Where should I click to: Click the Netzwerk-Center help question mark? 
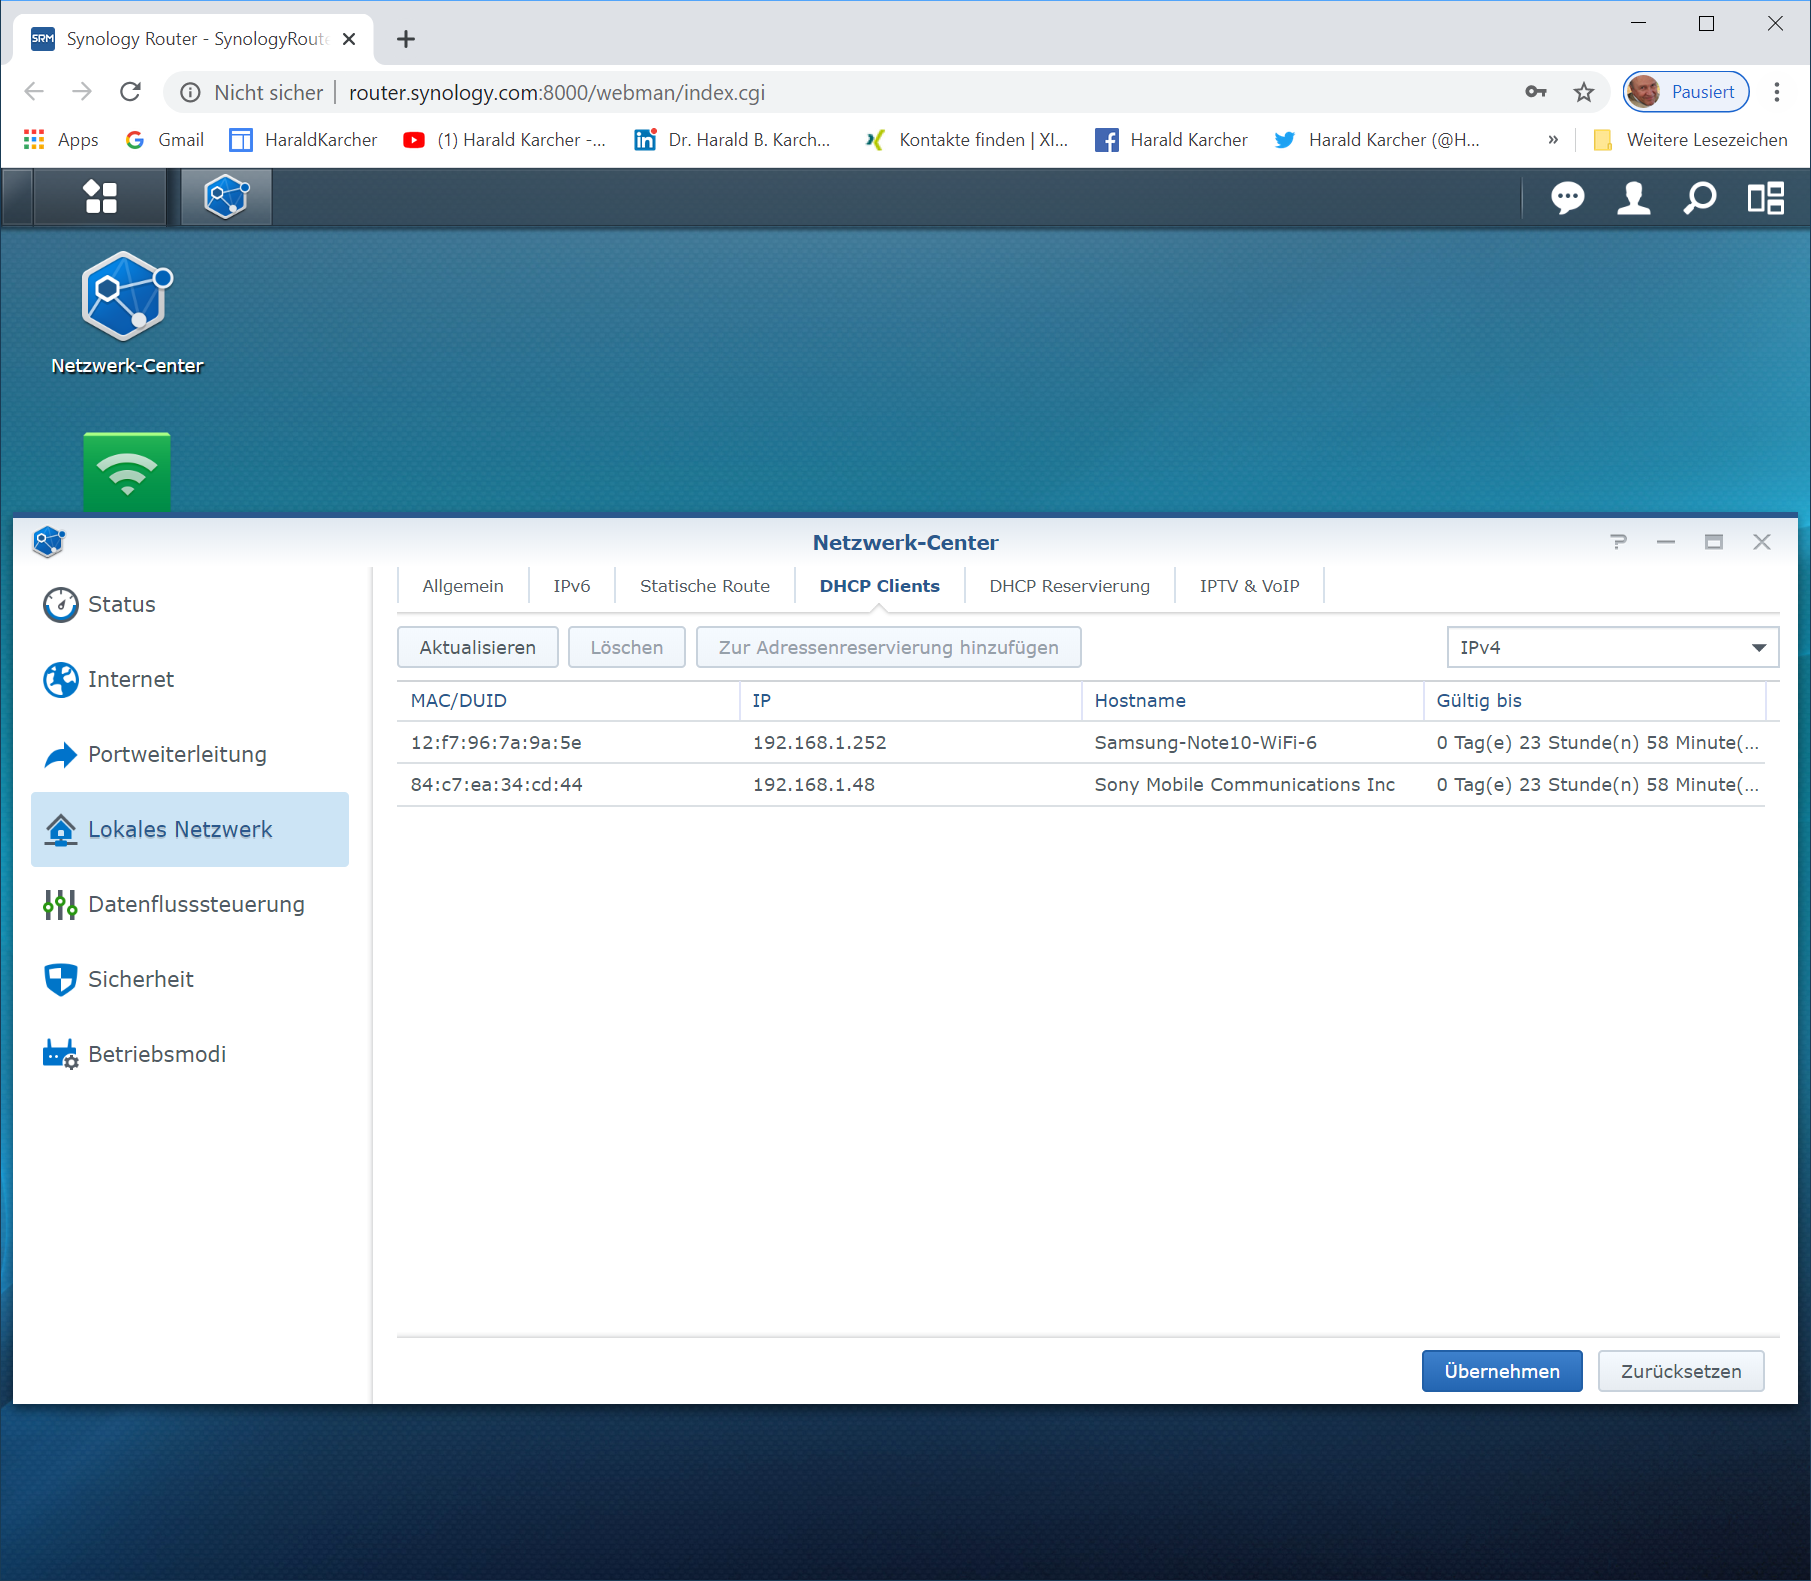point(1618,542)
